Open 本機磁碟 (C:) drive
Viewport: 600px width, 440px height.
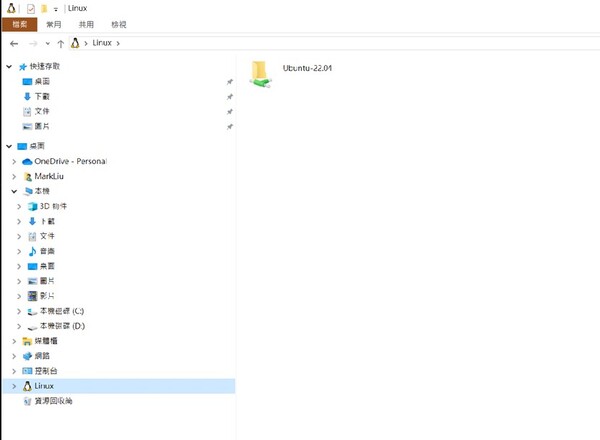click(32, 311)
